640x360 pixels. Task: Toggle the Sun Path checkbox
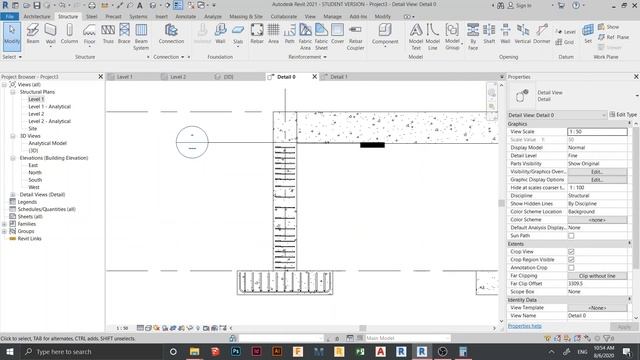[x=571, y=236]
